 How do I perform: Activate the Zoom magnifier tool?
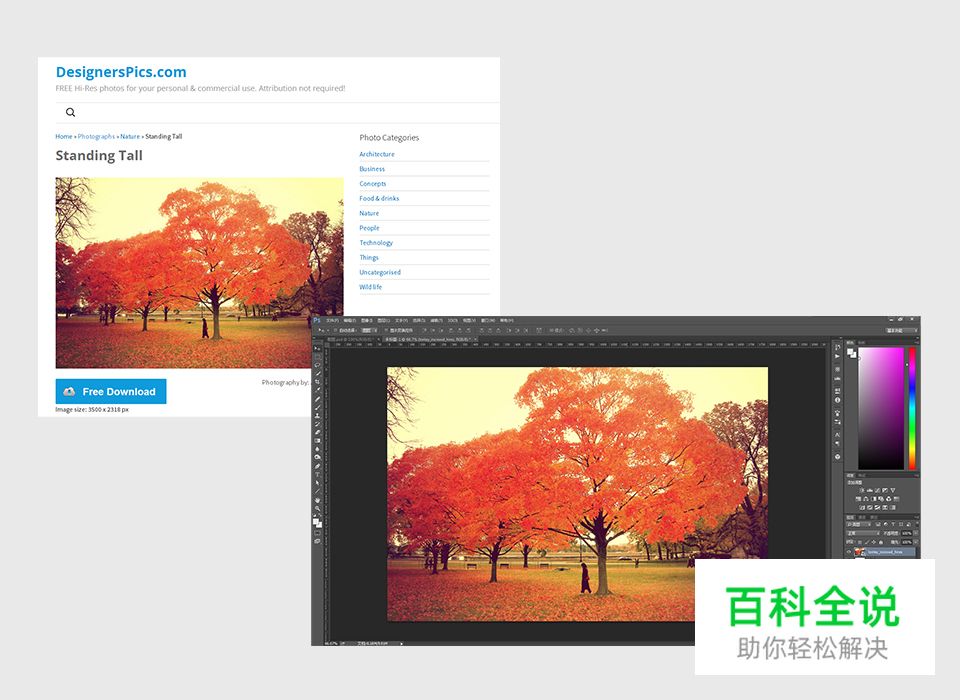(318, 509)
